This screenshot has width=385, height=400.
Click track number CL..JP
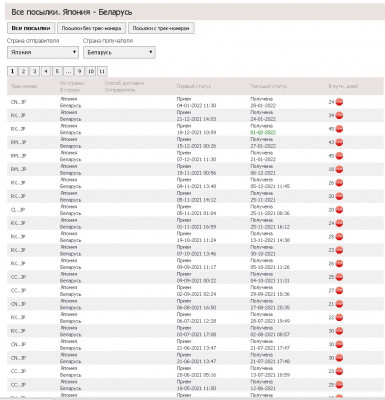[18, 210]
